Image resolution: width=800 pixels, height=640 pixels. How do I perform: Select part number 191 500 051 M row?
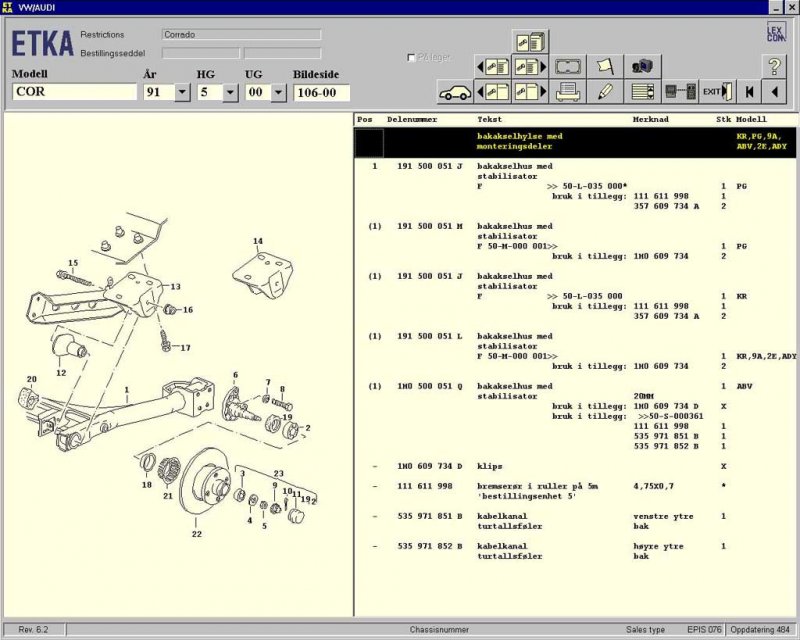pyautogui.click(x=429, y=226)
